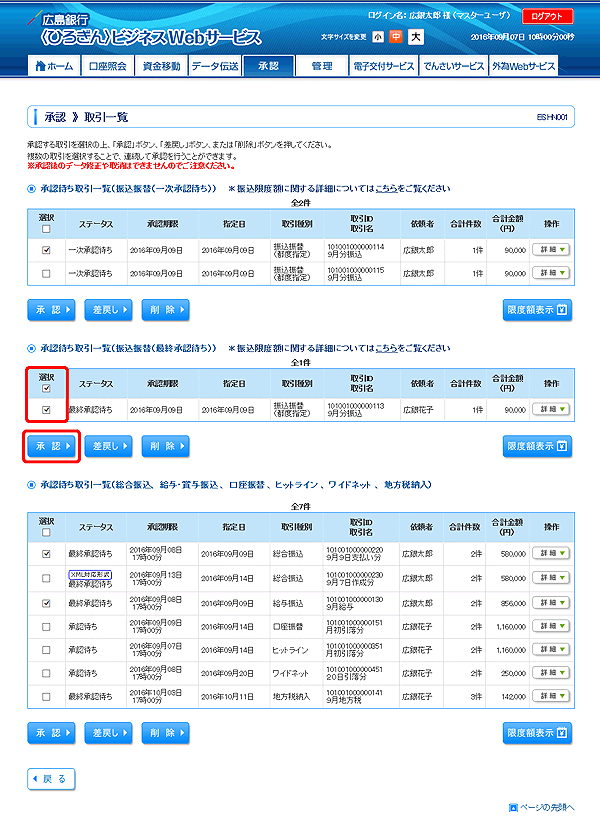Uncheck the 給与振込 9月給与 row checkbox
The width and height of the screenshot is (600, 820).
coord(47,603)
